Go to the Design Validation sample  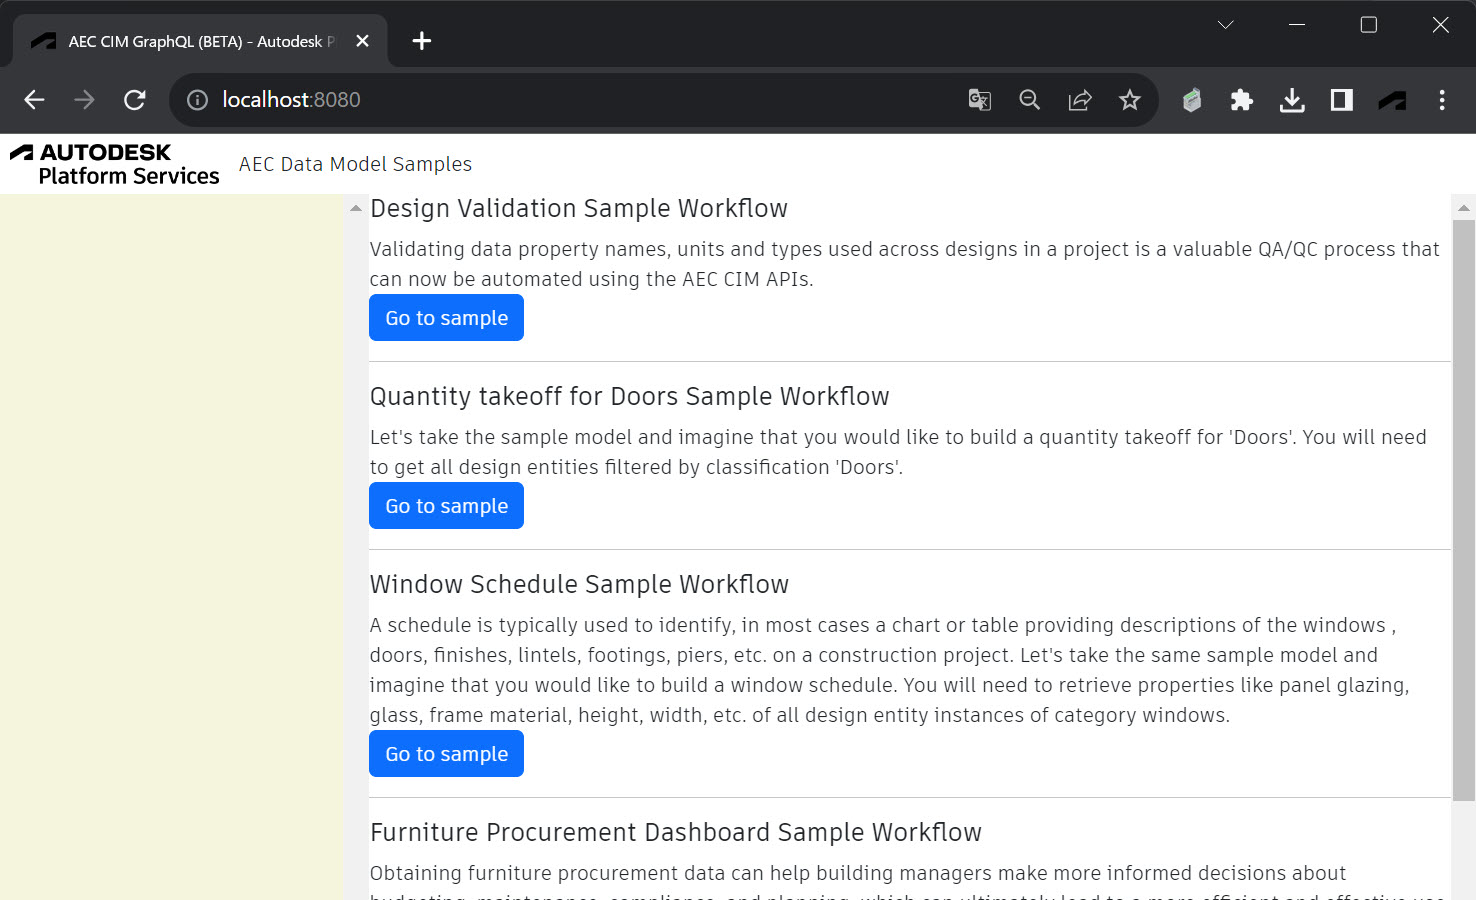point(446,317)
